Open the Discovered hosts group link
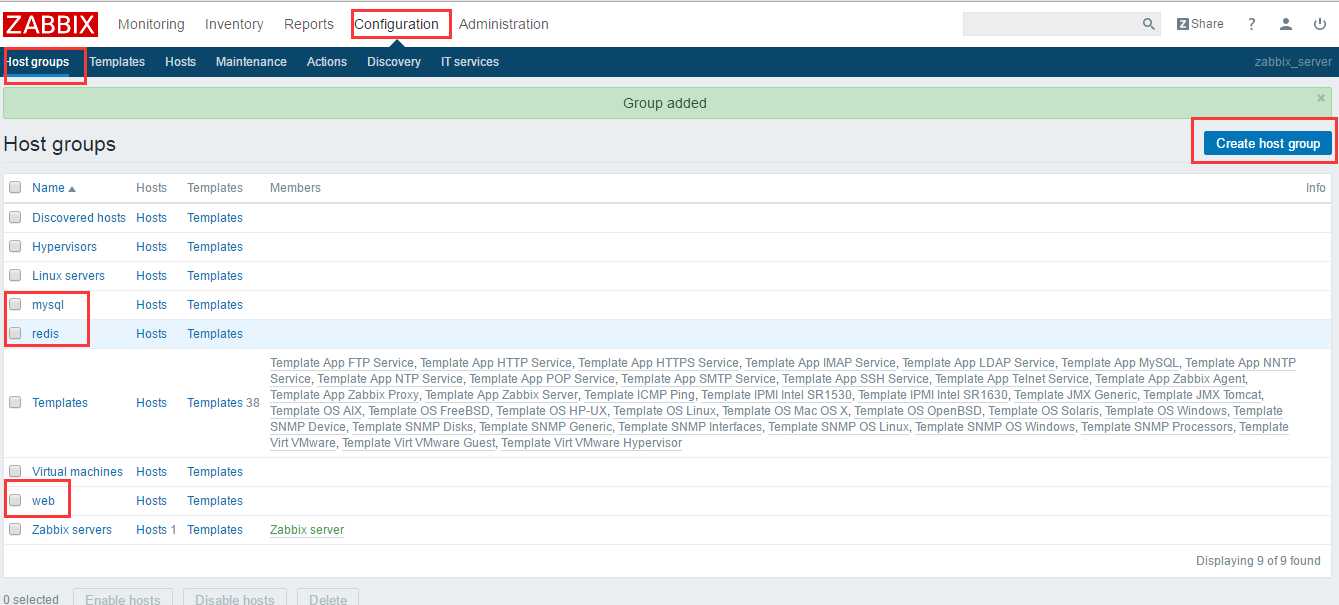 (79, 217)
